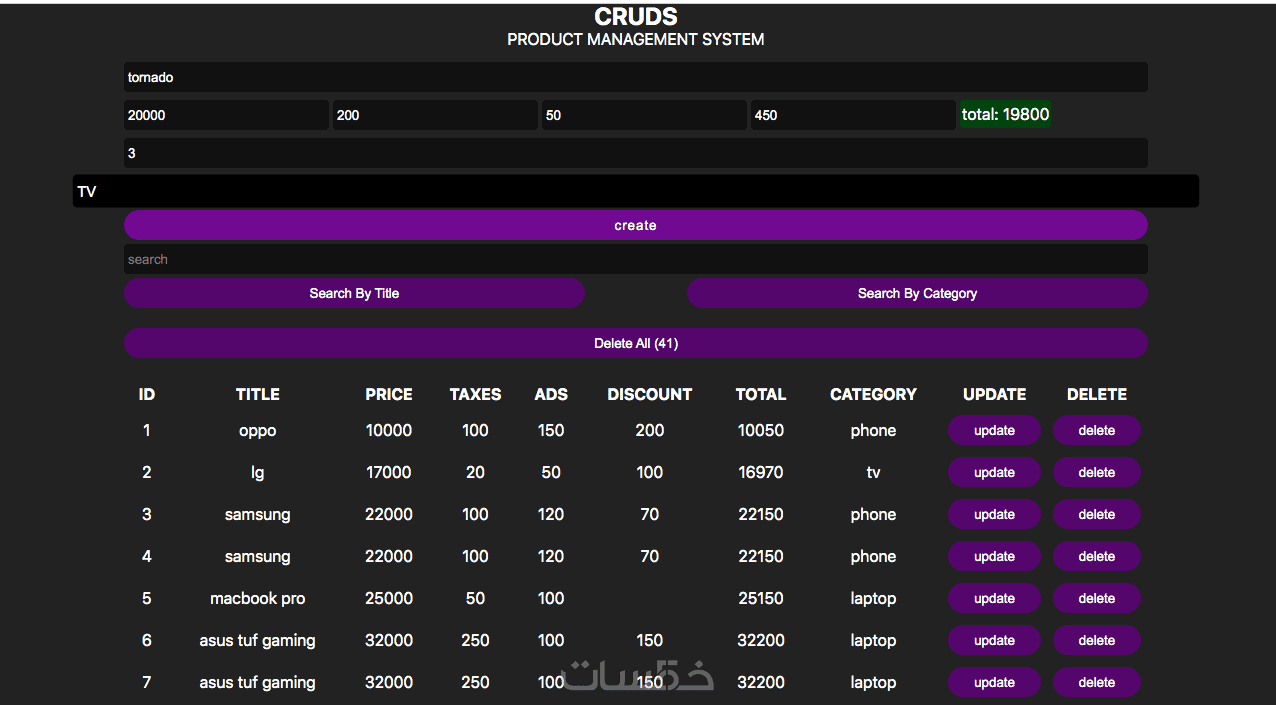Screen dimensions: 1276x705
Task: Click the TAXES column header
Action: point(475,394)
